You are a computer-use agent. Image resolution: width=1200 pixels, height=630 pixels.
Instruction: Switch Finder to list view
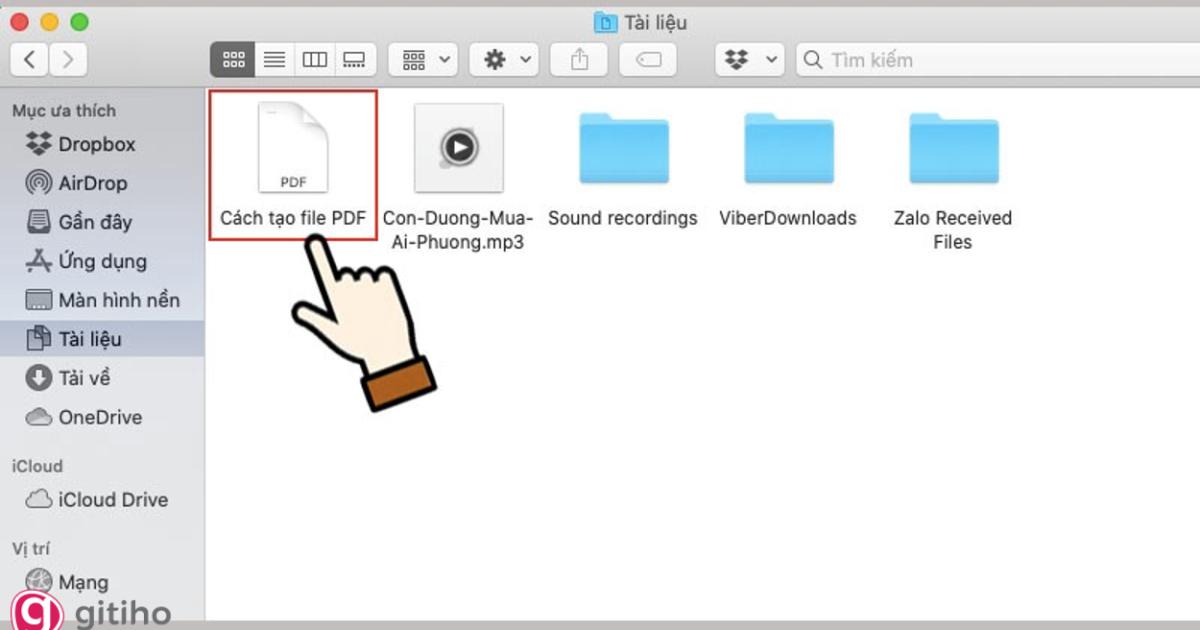click(273, 59)
